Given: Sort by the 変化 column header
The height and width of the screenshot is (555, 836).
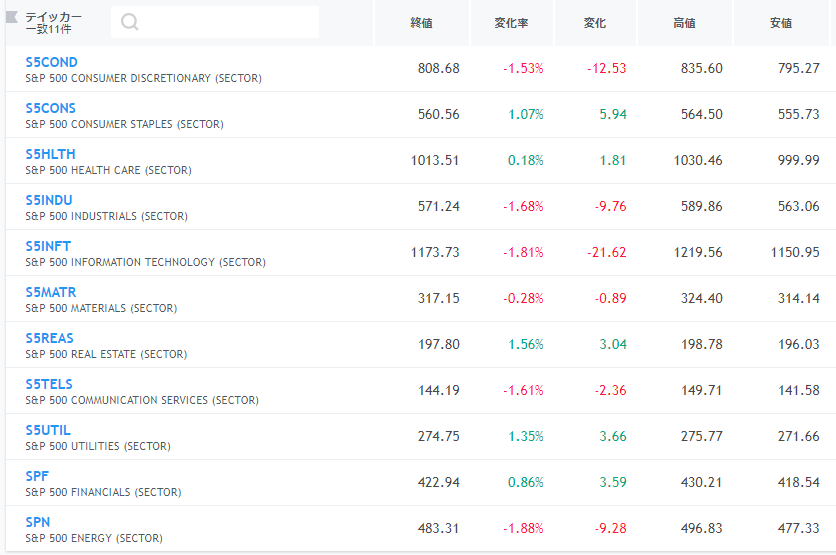Looking at the screenshot, I should 594,23.
